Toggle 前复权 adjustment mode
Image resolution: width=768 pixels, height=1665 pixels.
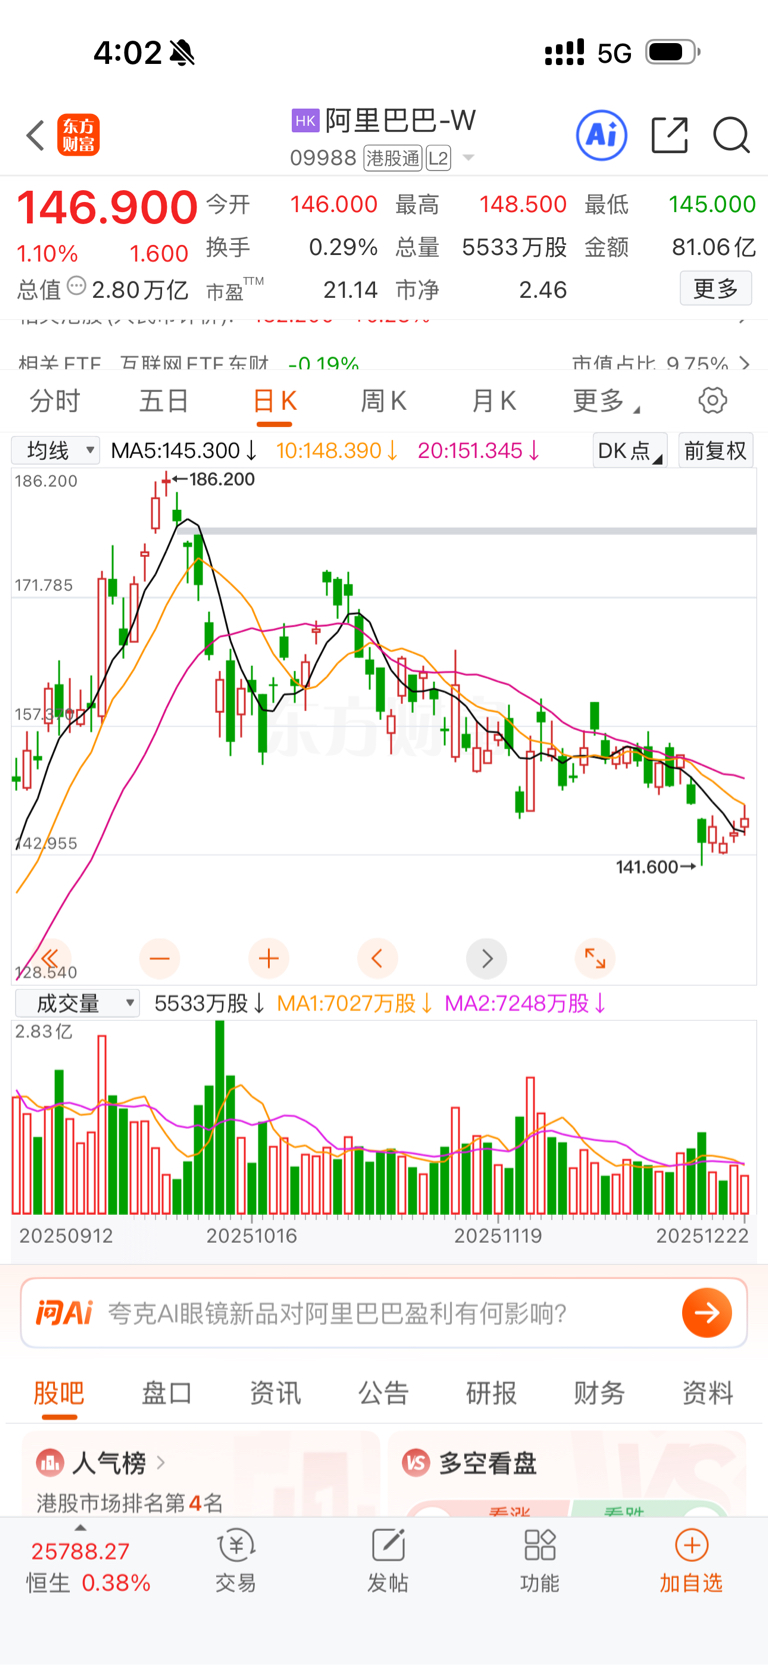[715, 451]
